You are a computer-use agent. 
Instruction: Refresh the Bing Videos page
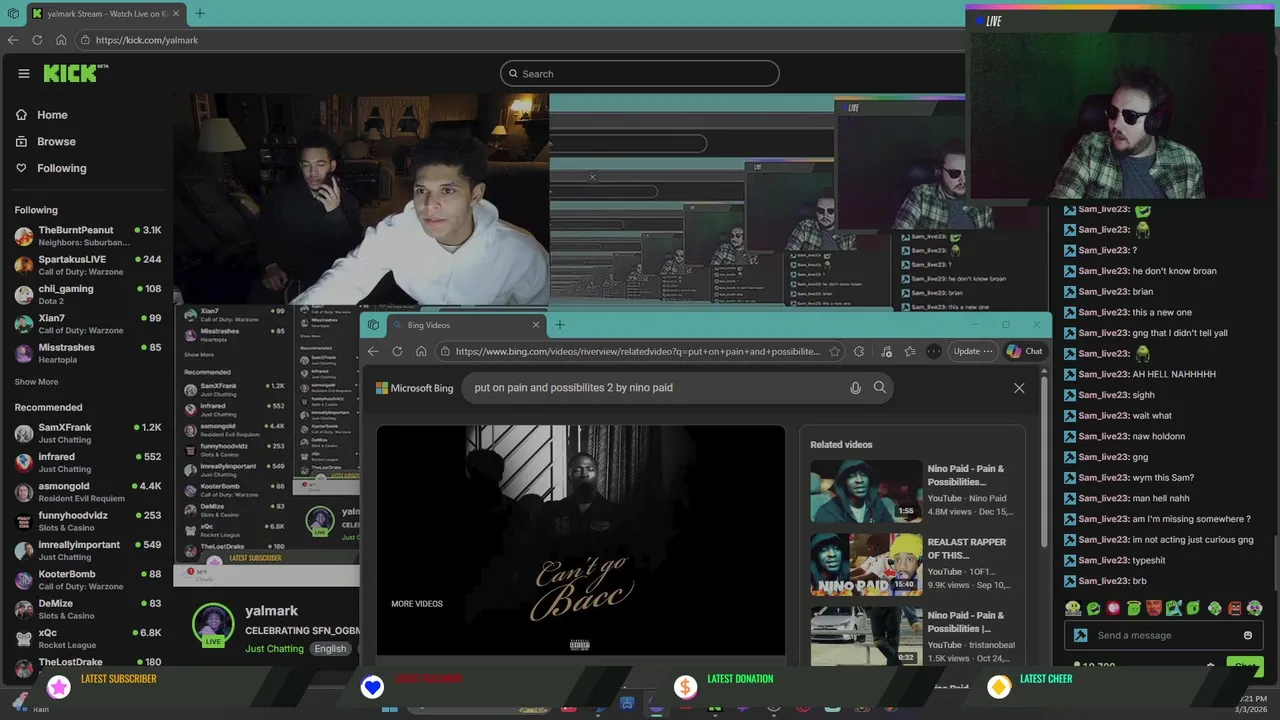pyautogui.click(x=397, y=351)
